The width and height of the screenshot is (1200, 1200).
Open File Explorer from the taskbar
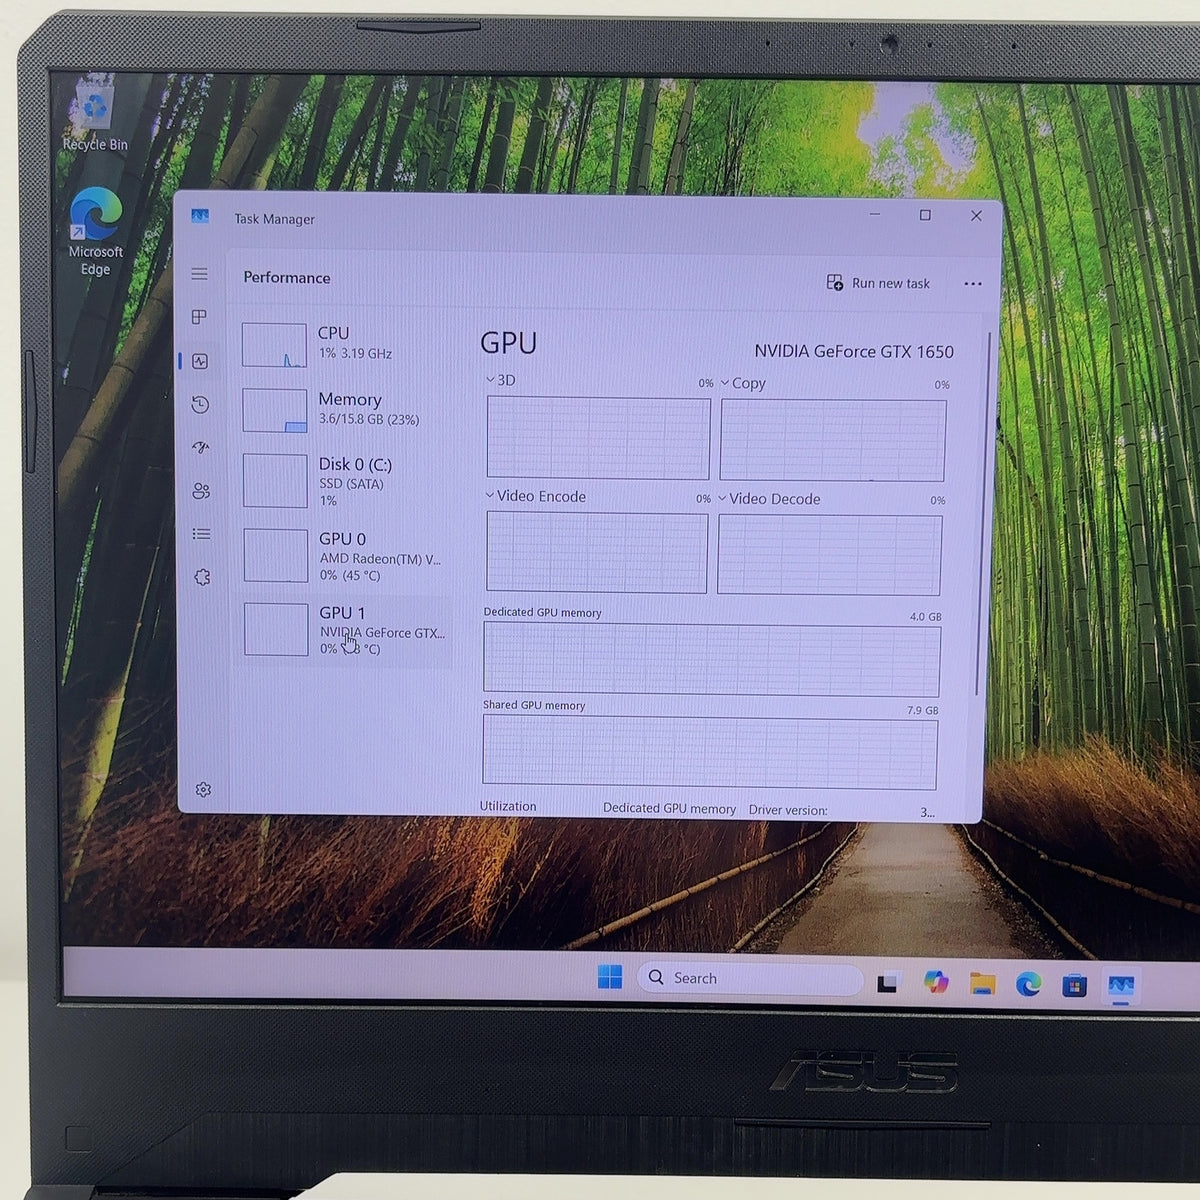point(982,984)
